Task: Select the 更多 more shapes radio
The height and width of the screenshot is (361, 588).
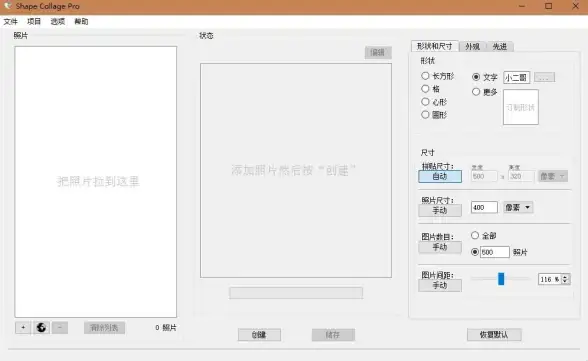Action: (476, 91)
